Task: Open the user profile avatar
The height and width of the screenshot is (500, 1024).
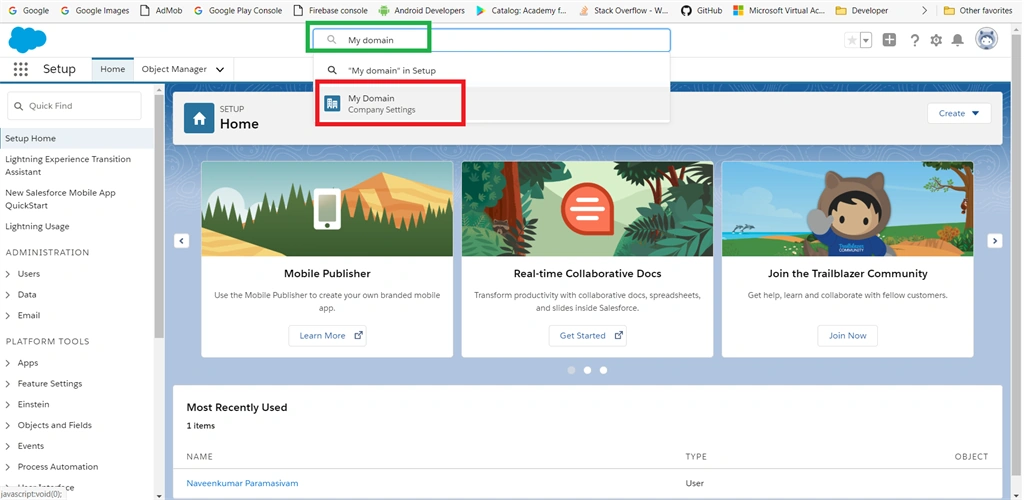Action: pyautogui.click(x=986, y=39)
